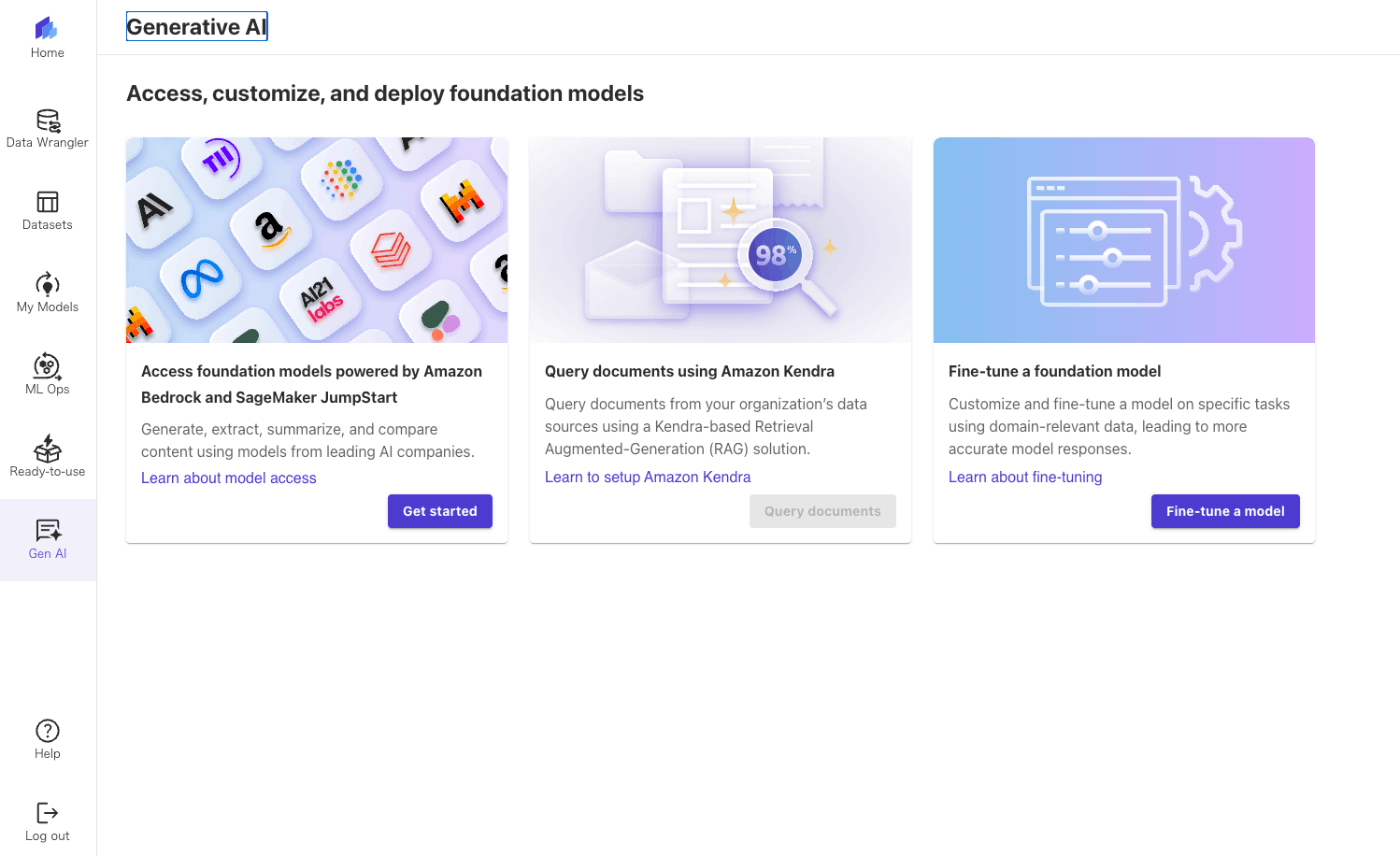Open the Learn about model access link
The width and height of the screenshot is (1400, 856).
(228, 478)
